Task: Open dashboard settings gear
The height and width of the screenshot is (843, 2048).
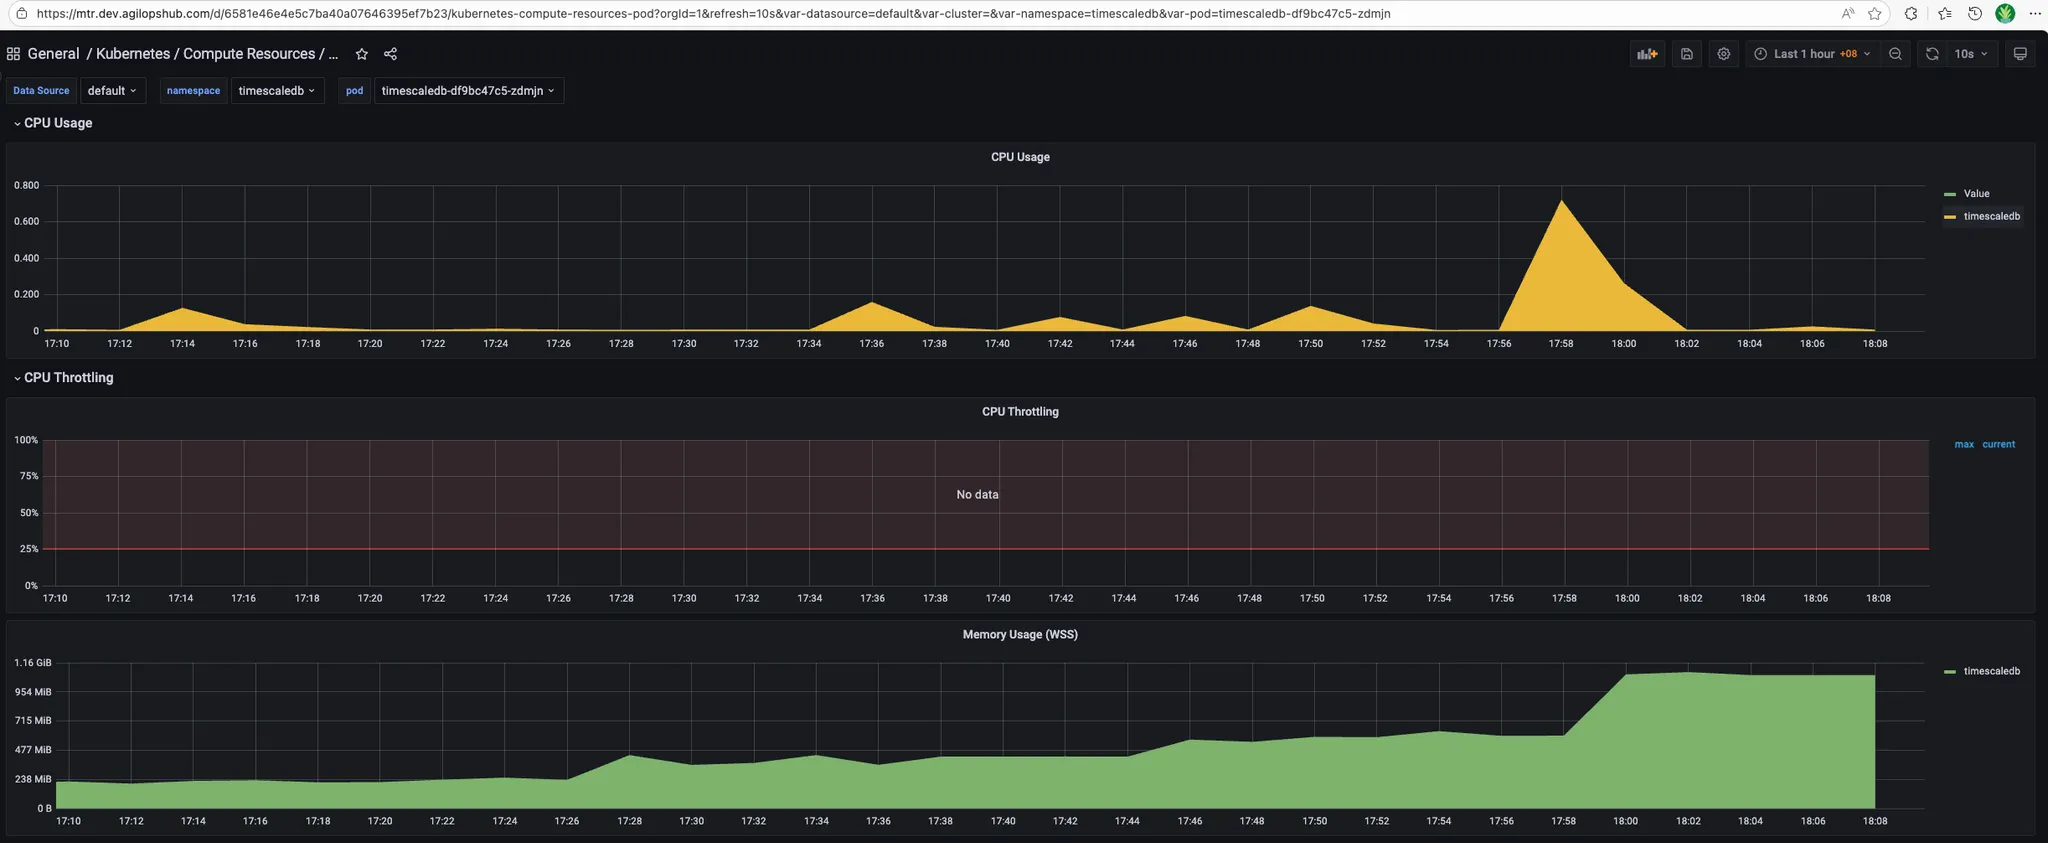Action: point(1724,54)
